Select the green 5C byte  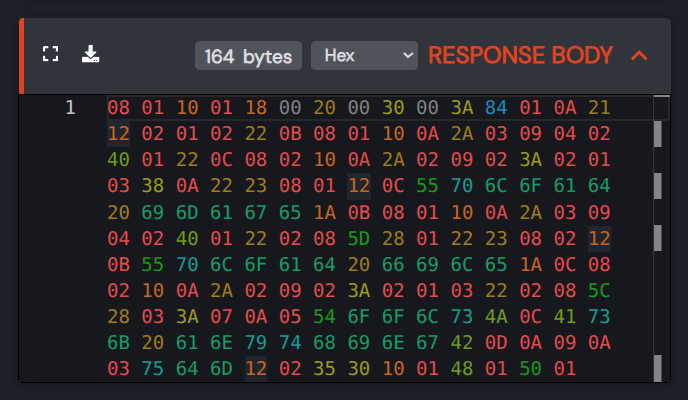click(599, 289)
